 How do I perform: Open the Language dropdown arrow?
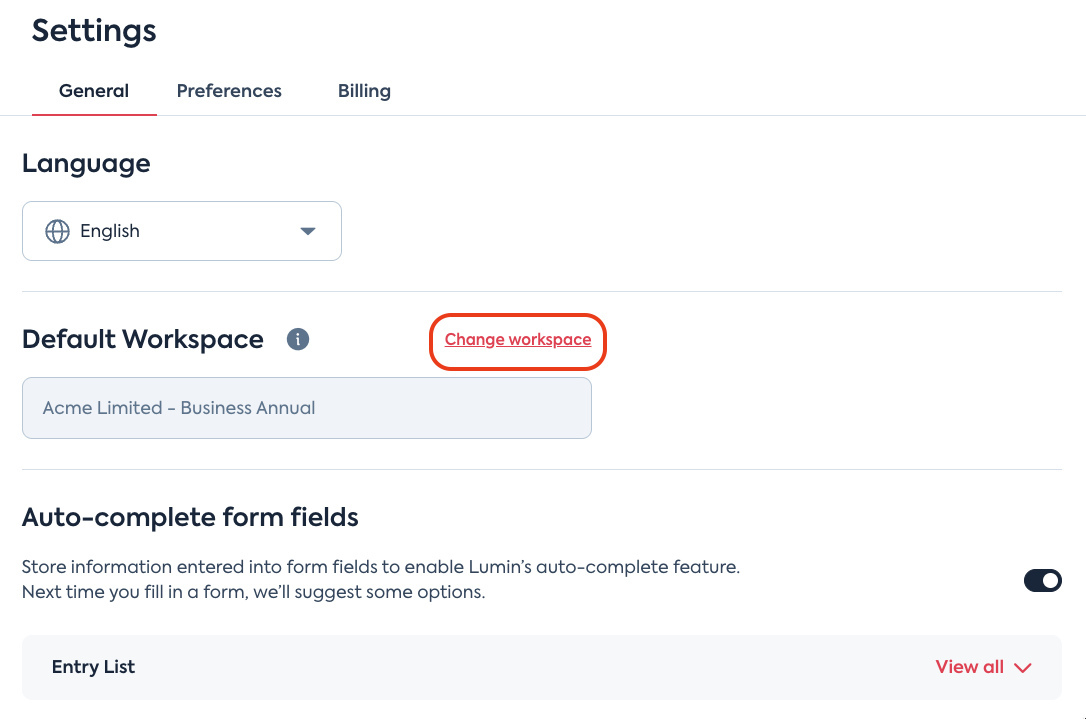(308, 231)
